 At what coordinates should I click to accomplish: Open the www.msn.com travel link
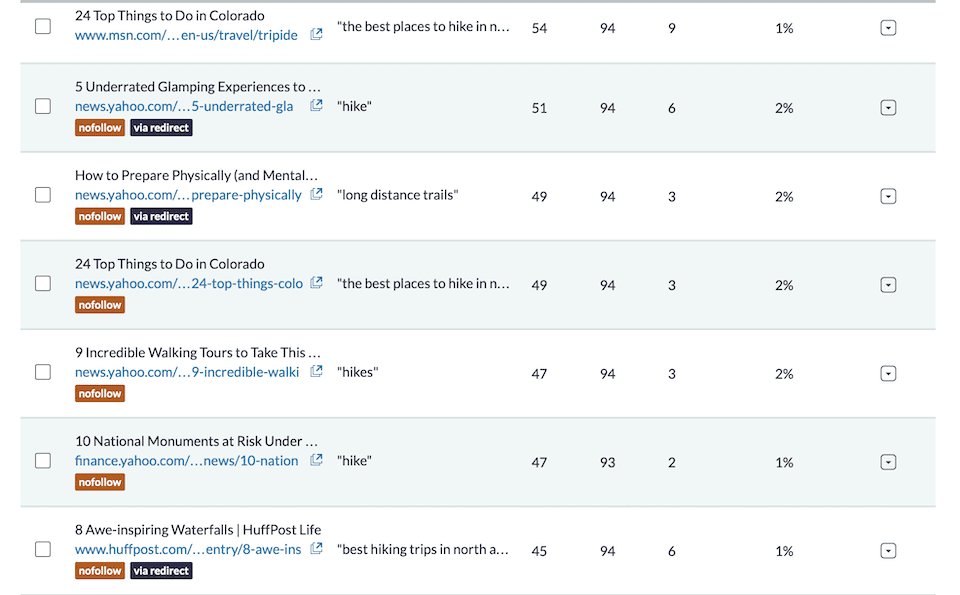click(x=186, y=35)
